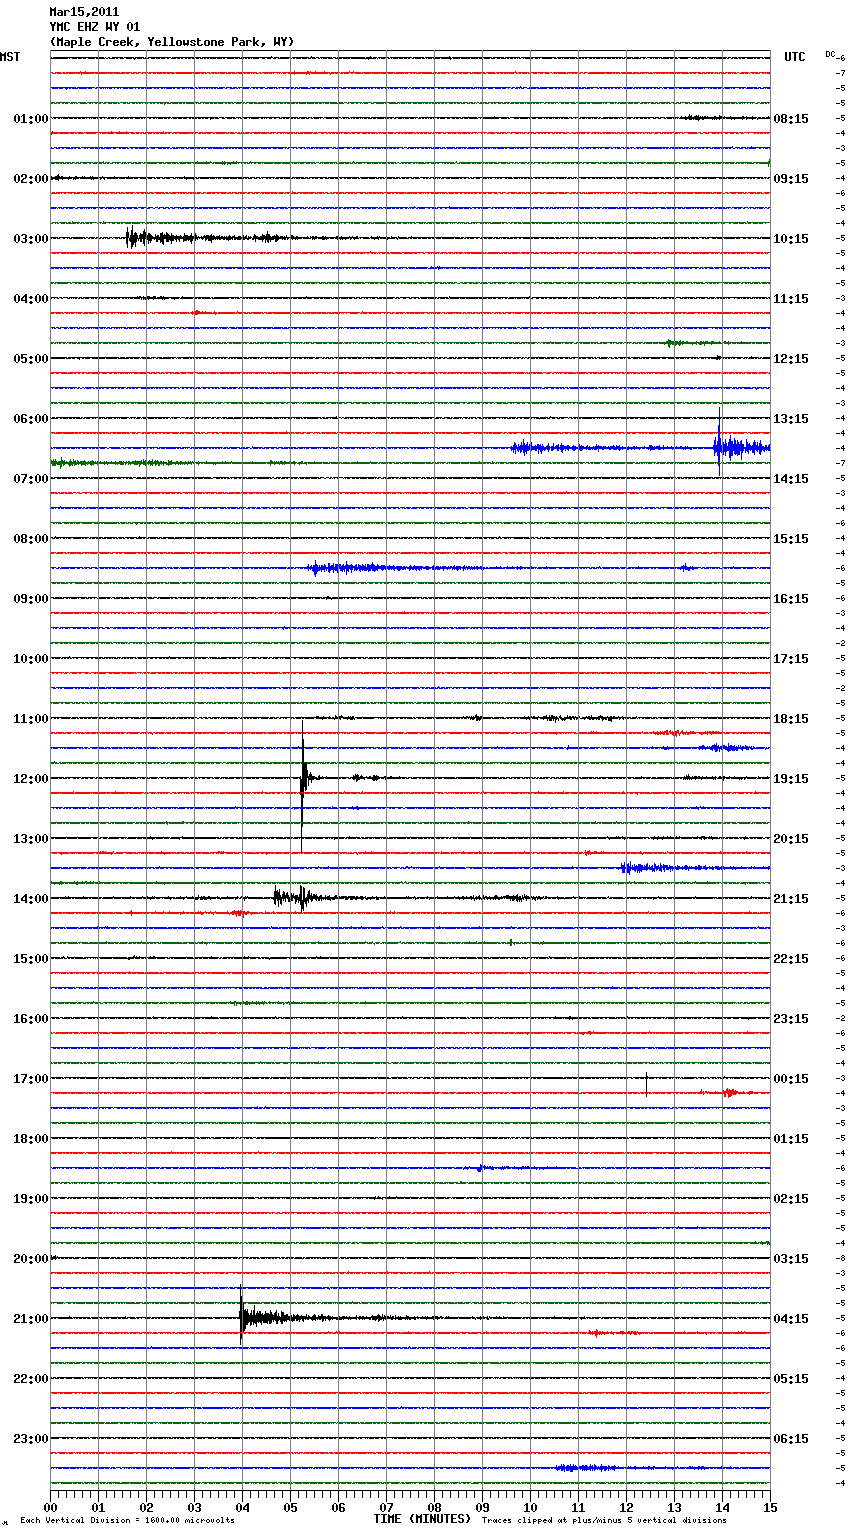This screenshot has height=1534, width=850.
Task: Click 'Each Vertical Division = 1600.00 microvolts' note
Action: (x=127, y=1521)
